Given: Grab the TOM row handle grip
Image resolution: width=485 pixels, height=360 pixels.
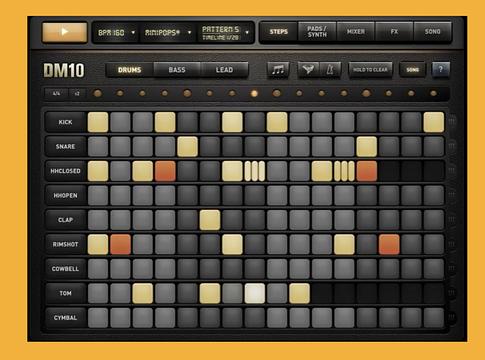Looking at the screenshot, I should coord(452,293).
